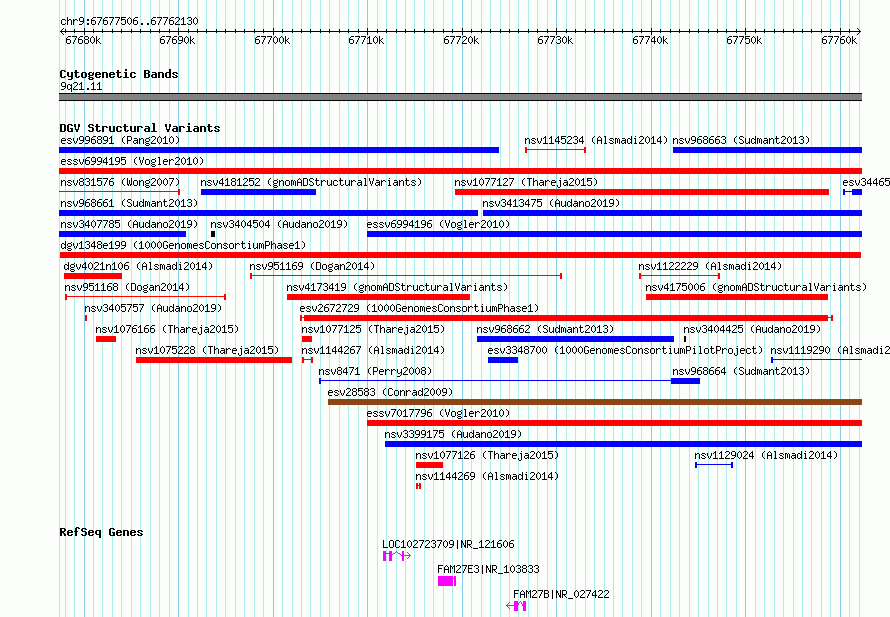Click nsv3405757 (Audano2019) tiny marker
This screenshot has width=890, height=617.
point(86,318)
